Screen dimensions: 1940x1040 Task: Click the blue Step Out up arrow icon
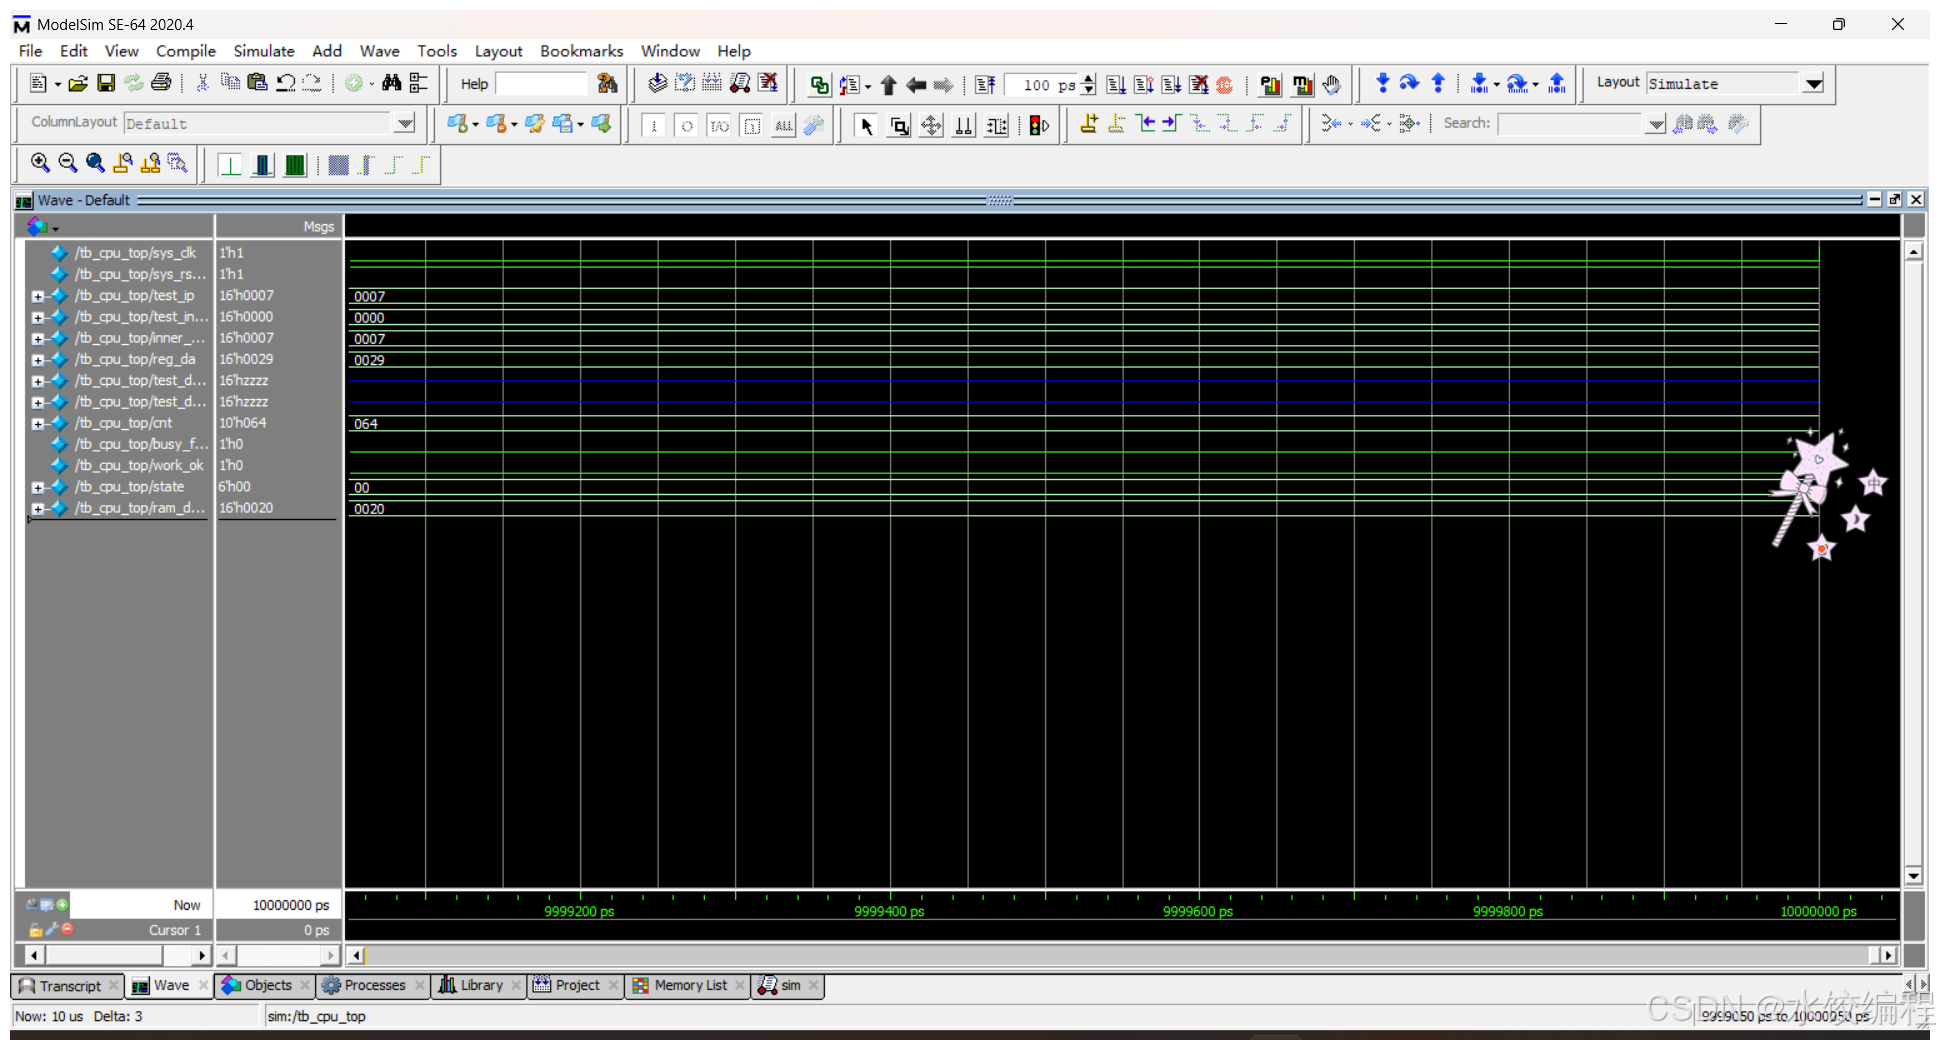(x=1438, y=84)
